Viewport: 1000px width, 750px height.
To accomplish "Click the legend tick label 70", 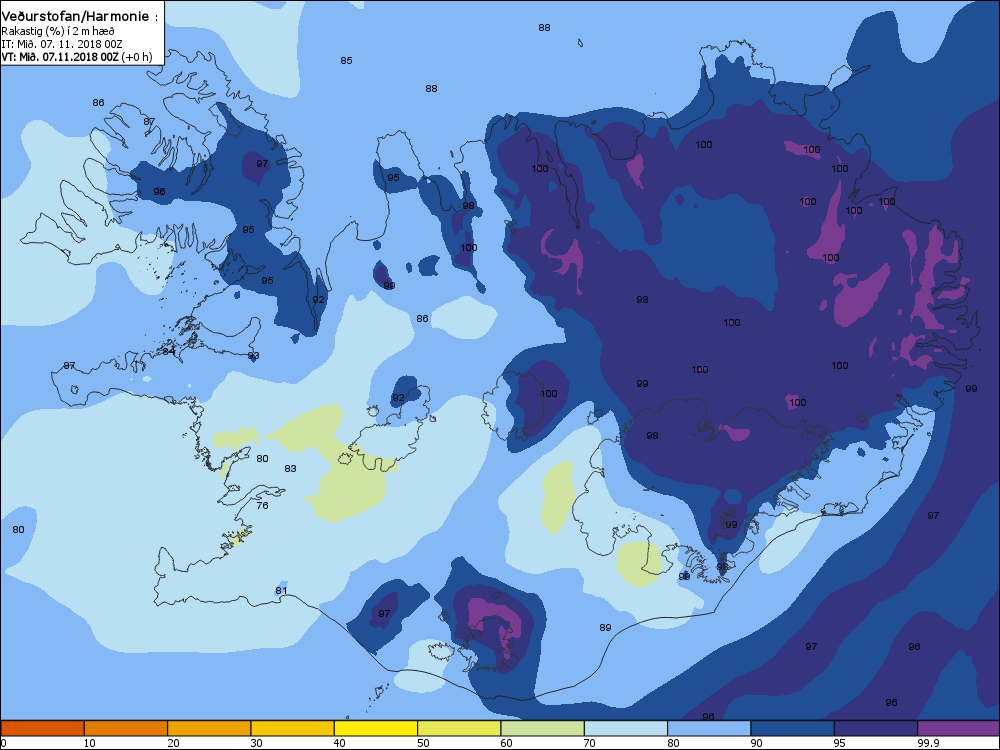I will coord(590,743).
